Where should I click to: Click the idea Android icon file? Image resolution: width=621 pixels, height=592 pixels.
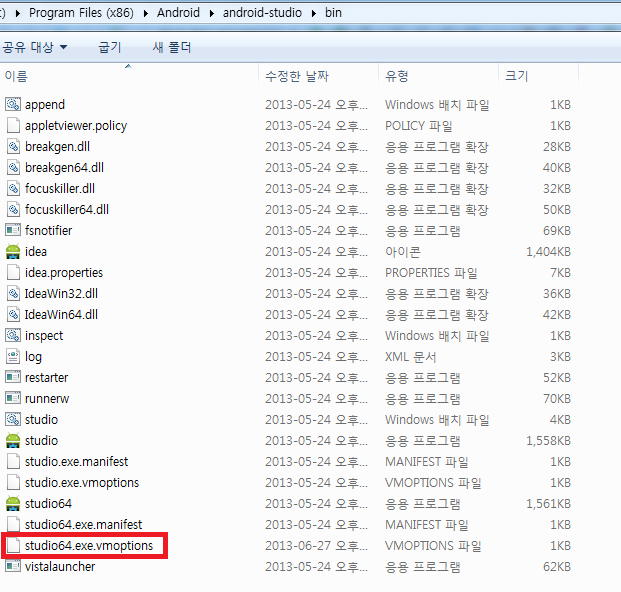coord(13,251)
